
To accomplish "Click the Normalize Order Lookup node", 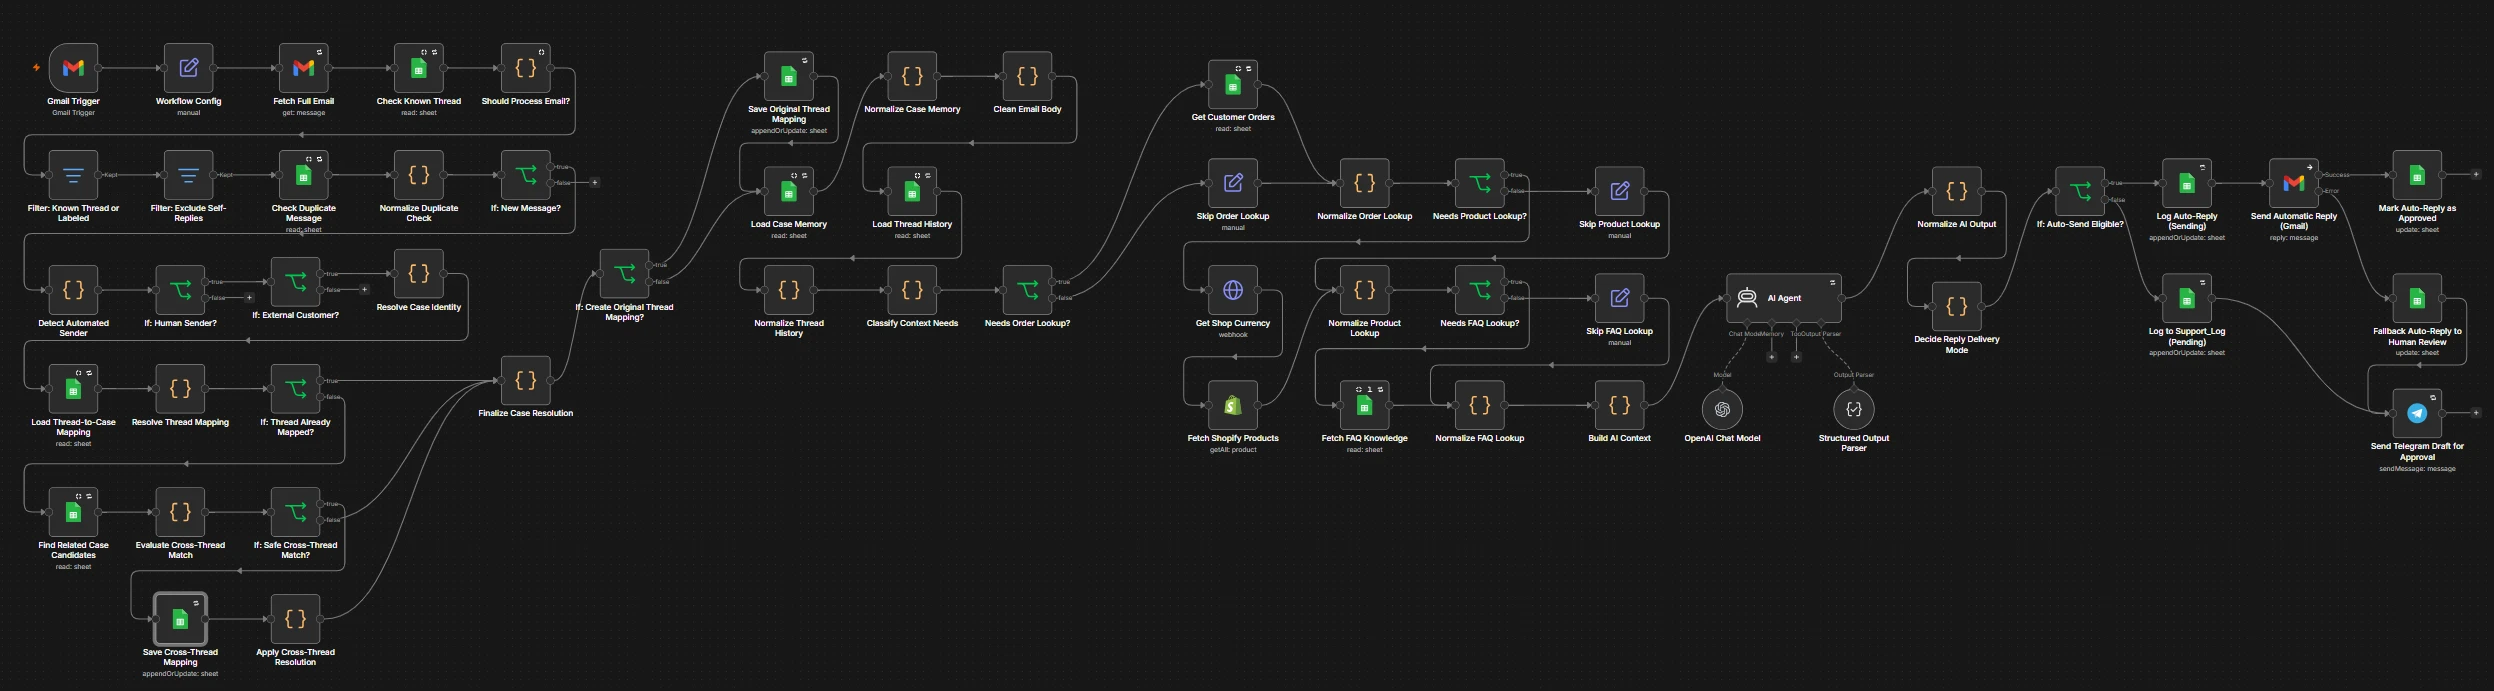I will 1364,183.
